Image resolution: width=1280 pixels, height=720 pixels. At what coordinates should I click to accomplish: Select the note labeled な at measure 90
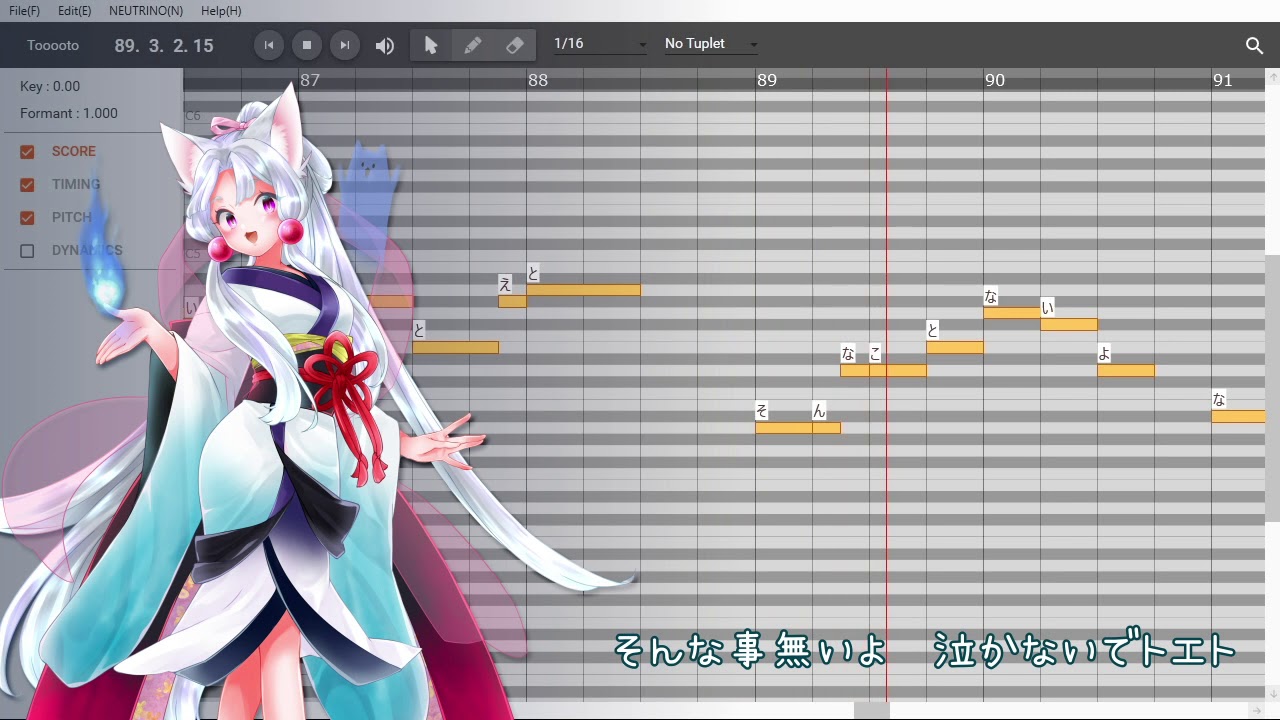click(1012, 313)
